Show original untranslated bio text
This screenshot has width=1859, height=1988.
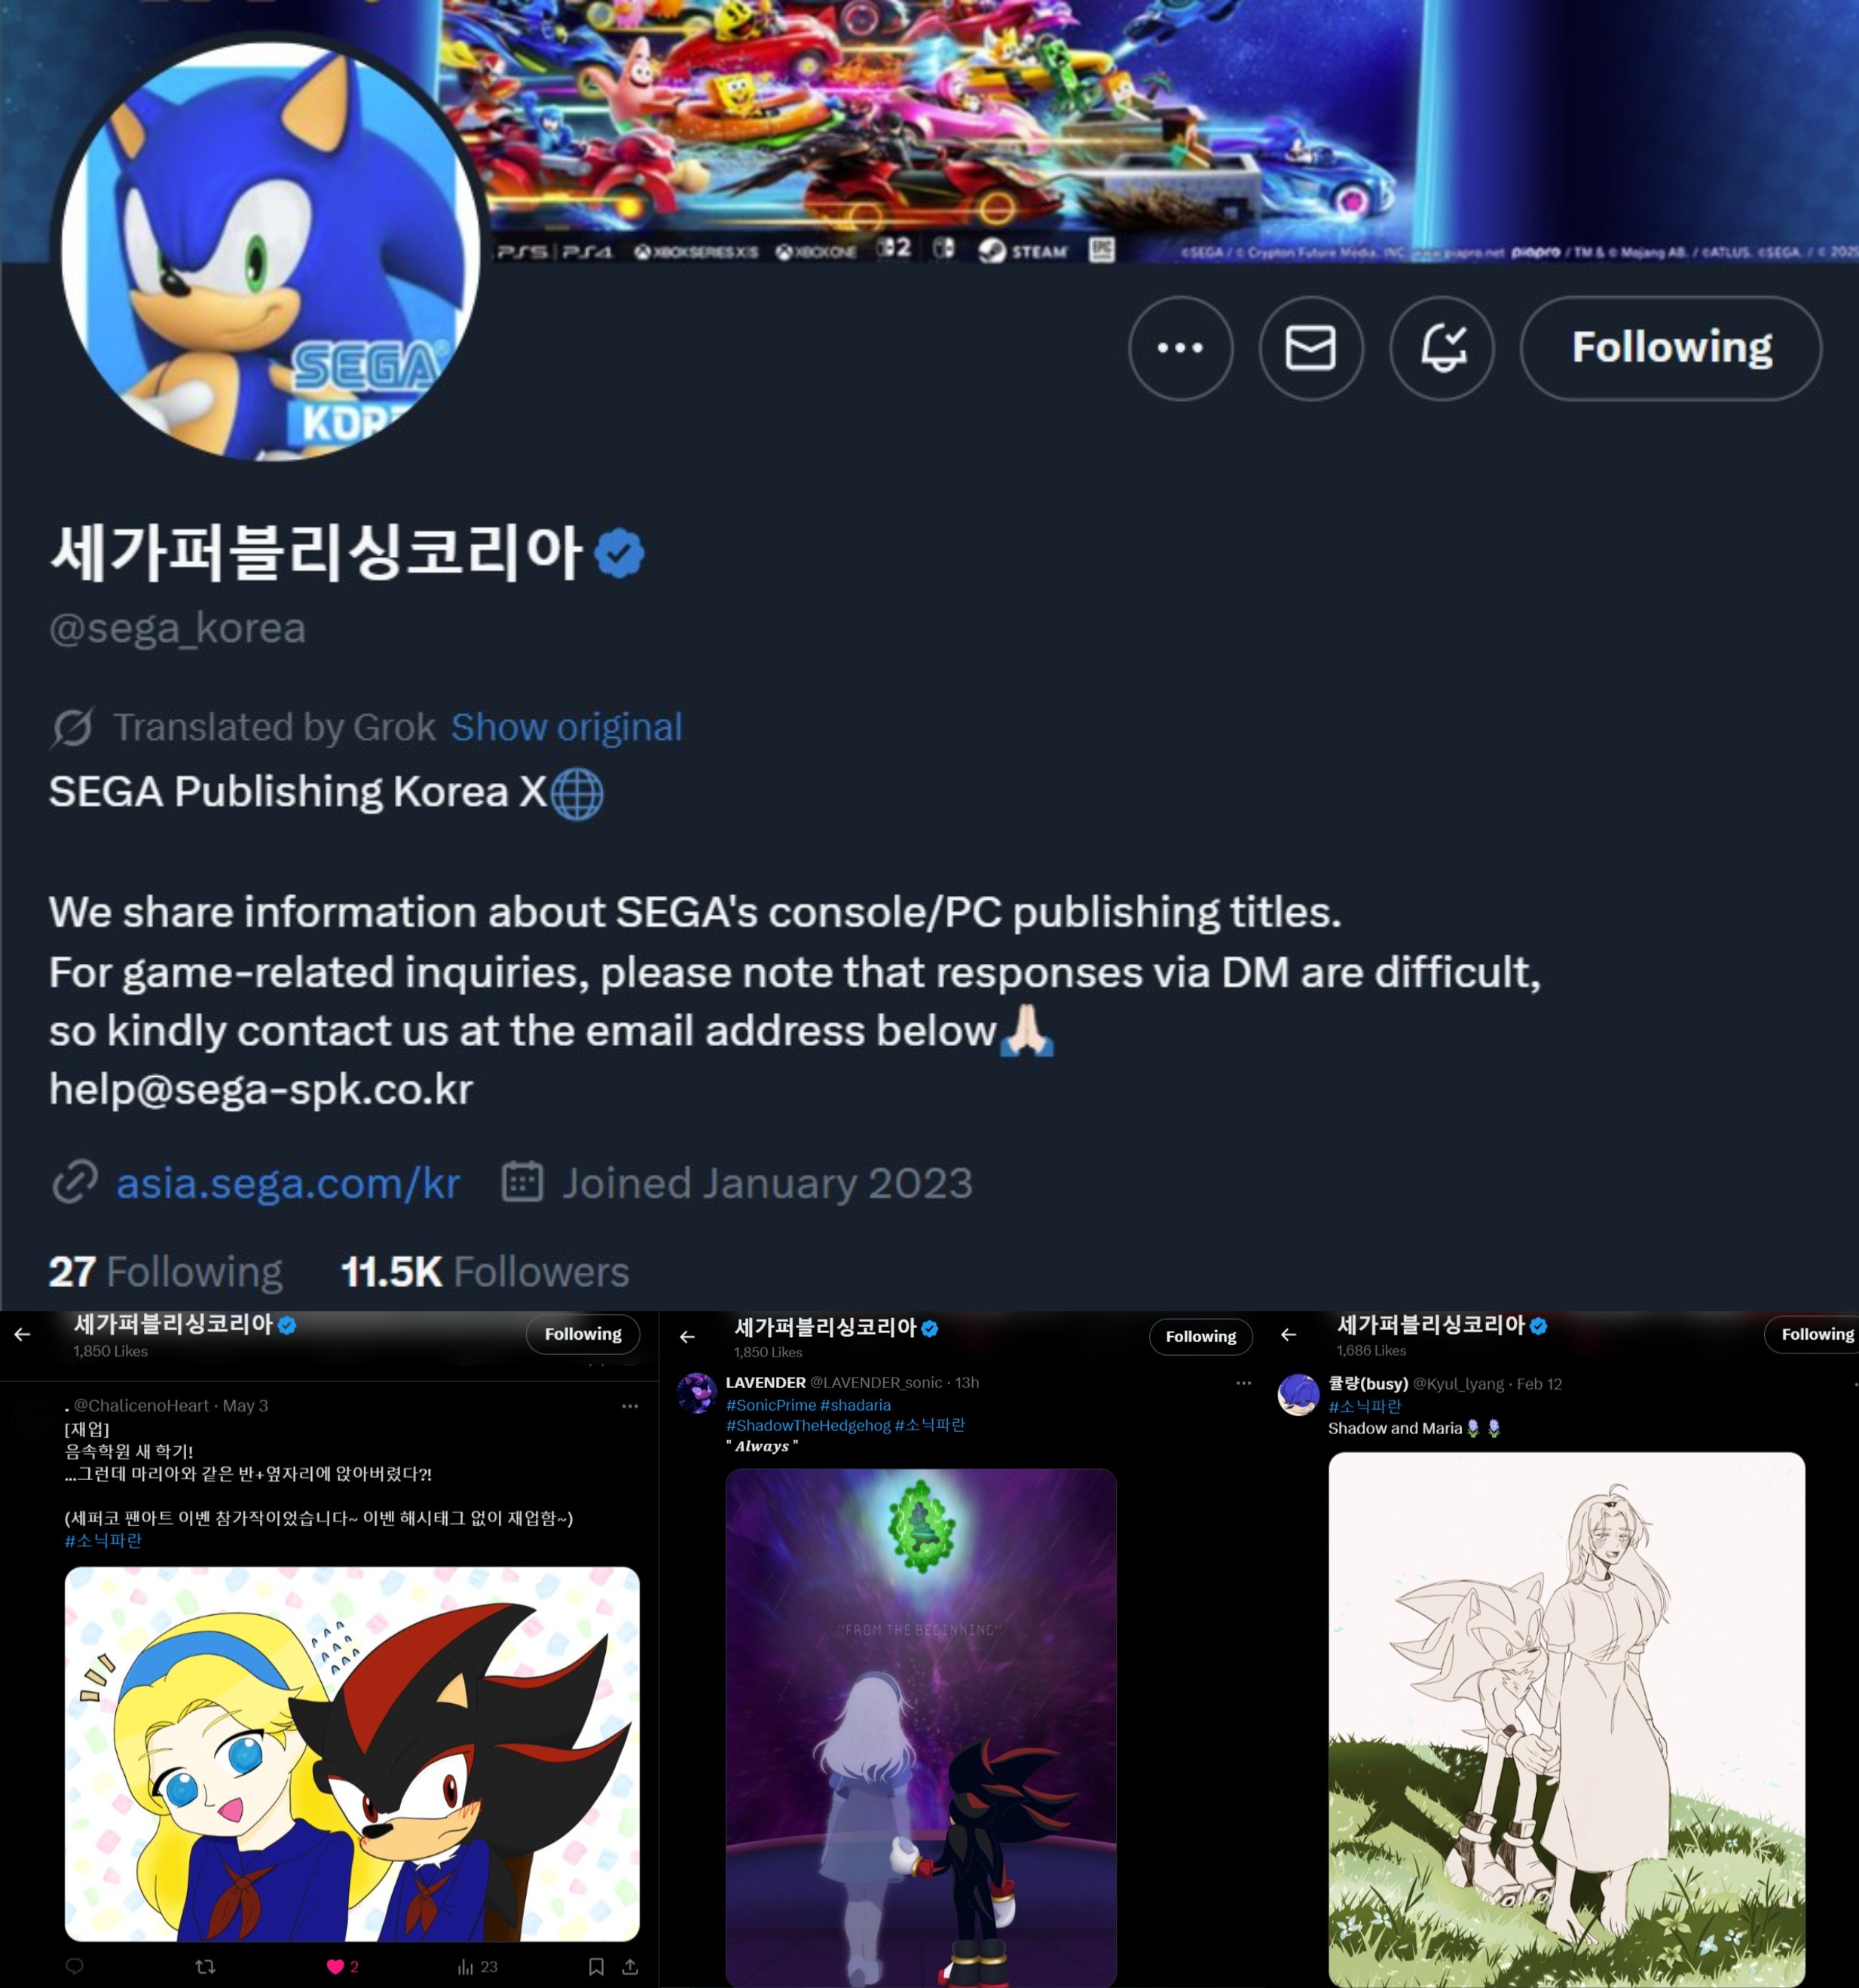567,727
